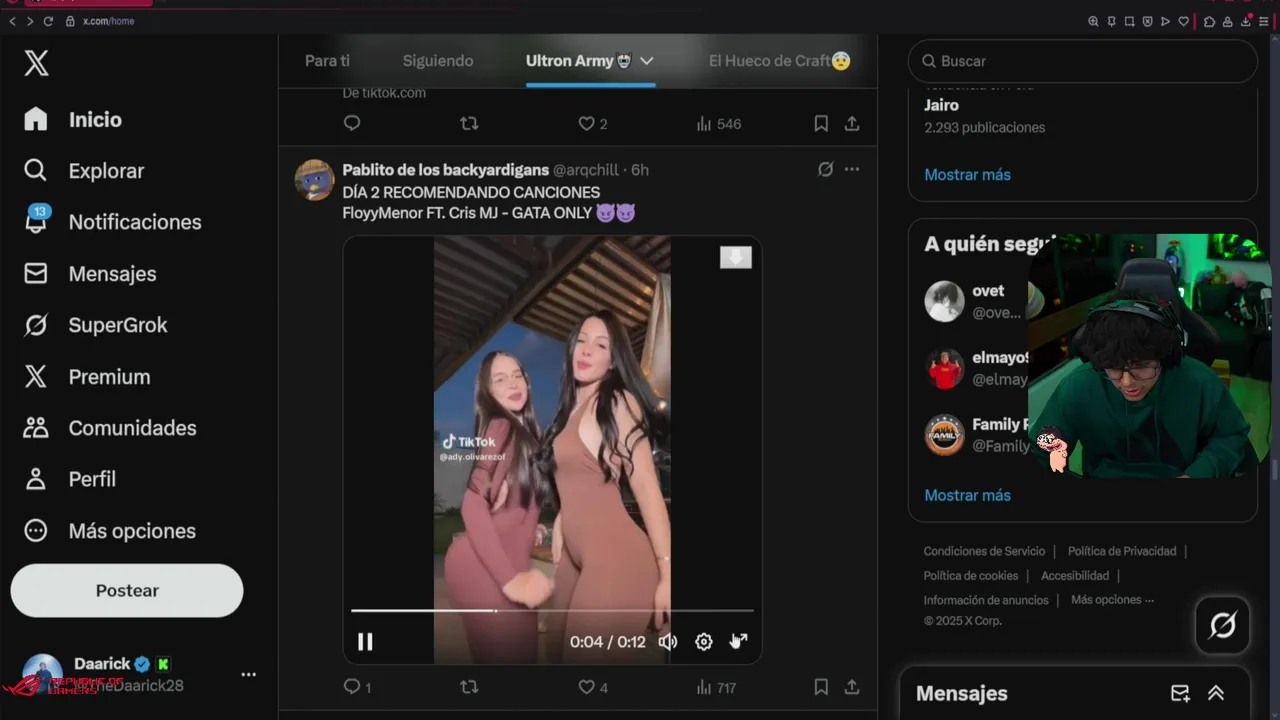Reload the x.com page
Viewport: 1280px width, 720px height.
(47, 21)
